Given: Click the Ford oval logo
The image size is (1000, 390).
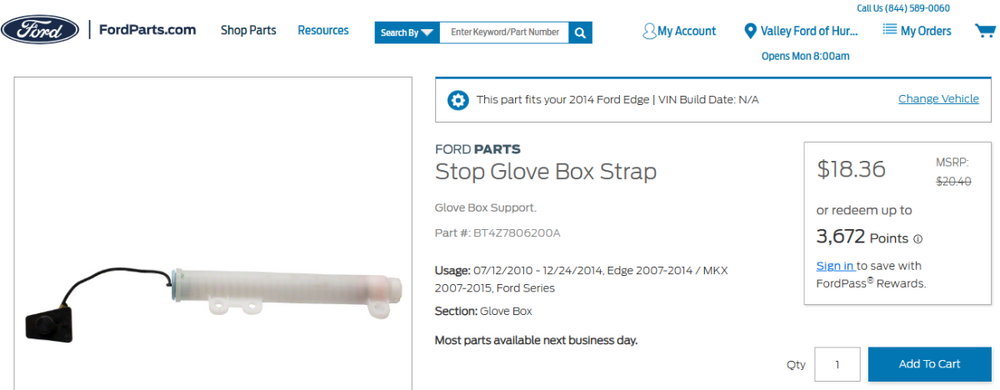Looking at the screenshot, I should (x=40, y=29).
